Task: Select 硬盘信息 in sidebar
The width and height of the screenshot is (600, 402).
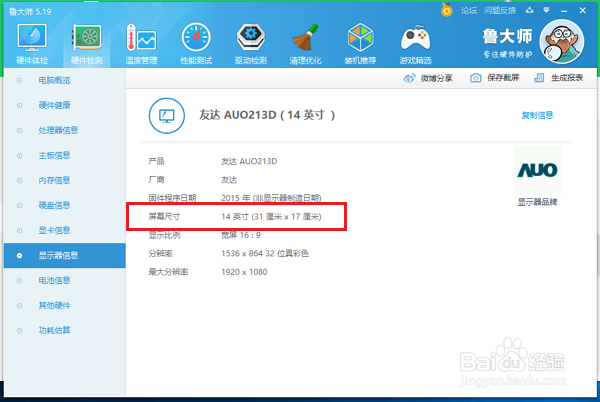Action: point(65,205)
